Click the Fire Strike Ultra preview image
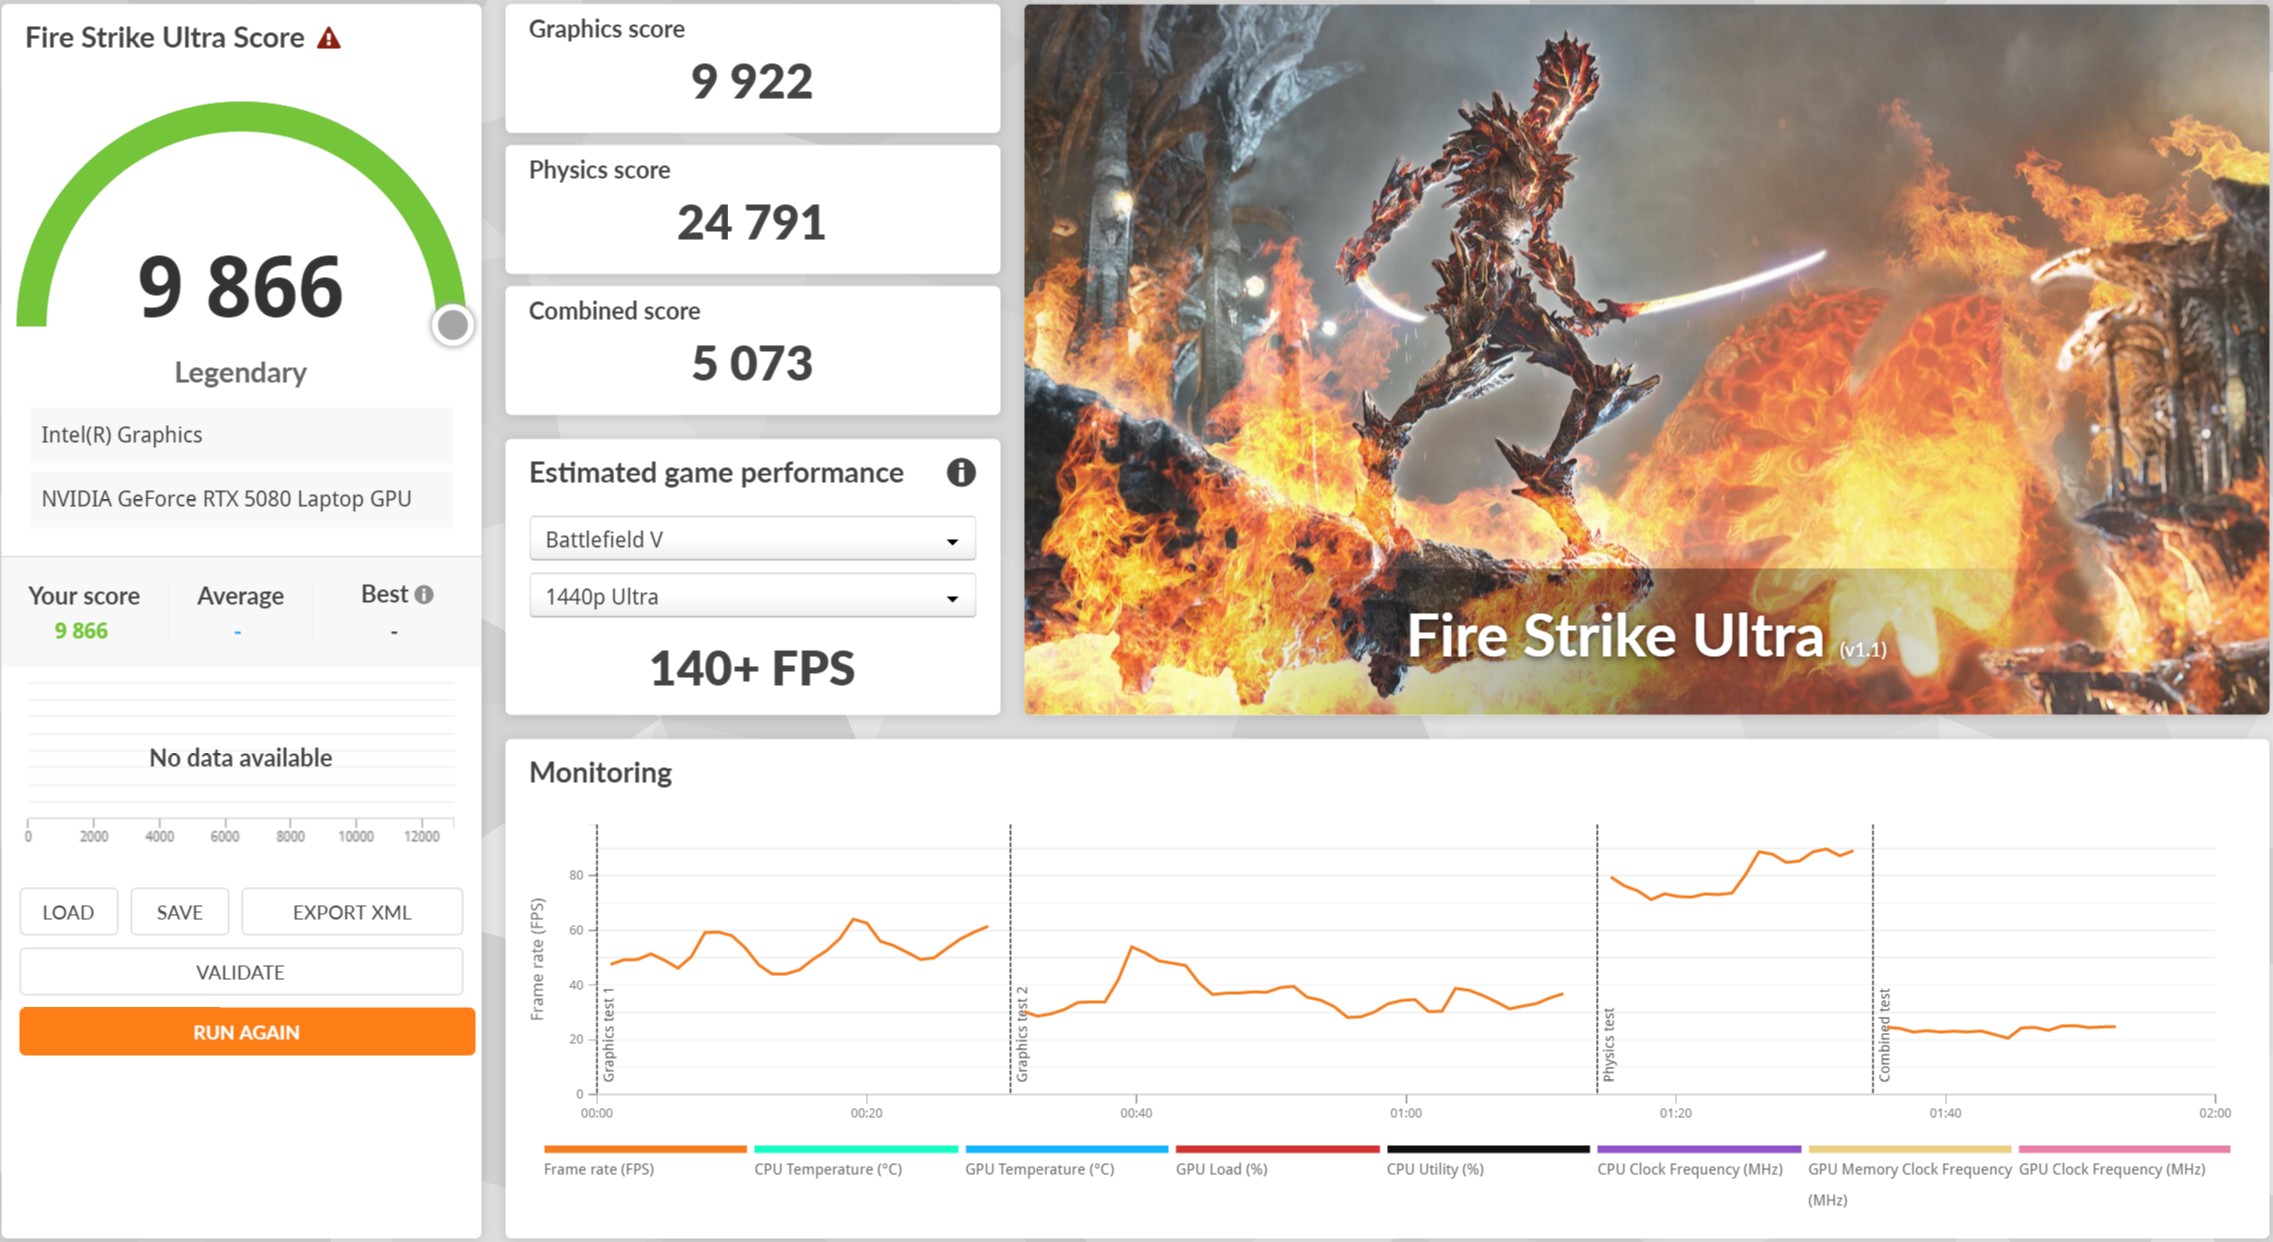The height and width of the screenshot is (1242, 2273). pos(1646,360)
